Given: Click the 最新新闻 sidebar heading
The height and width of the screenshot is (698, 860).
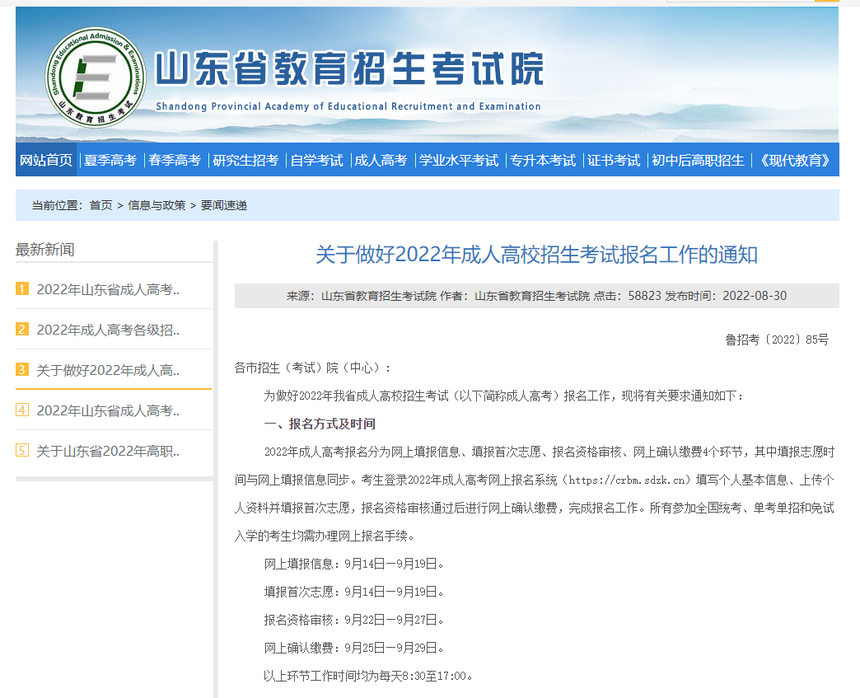Looking at the screenshot, I should (45, 250).
